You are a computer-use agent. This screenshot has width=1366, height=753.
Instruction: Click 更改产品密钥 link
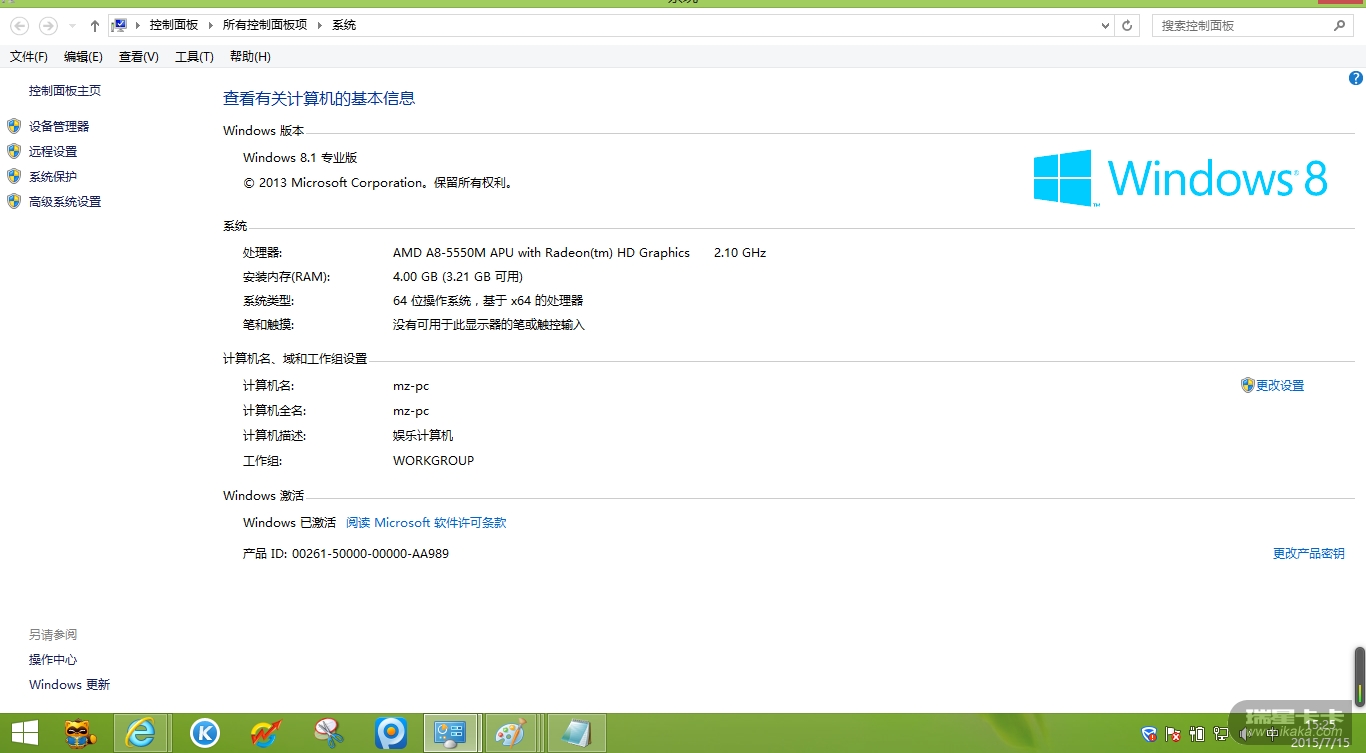(1308, 554)
